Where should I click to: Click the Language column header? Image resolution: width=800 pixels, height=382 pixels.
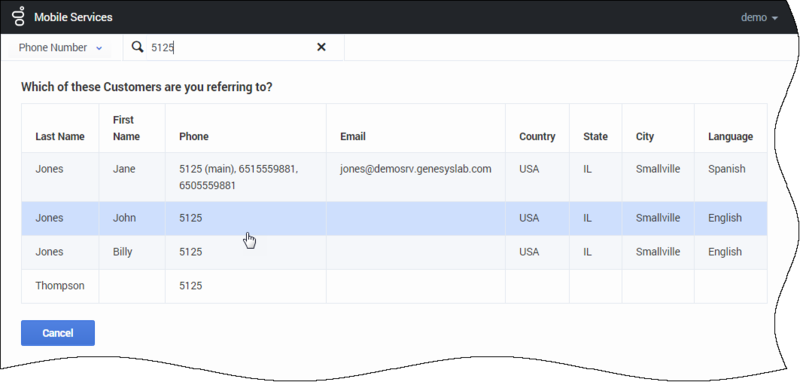[x=730, y=137]
